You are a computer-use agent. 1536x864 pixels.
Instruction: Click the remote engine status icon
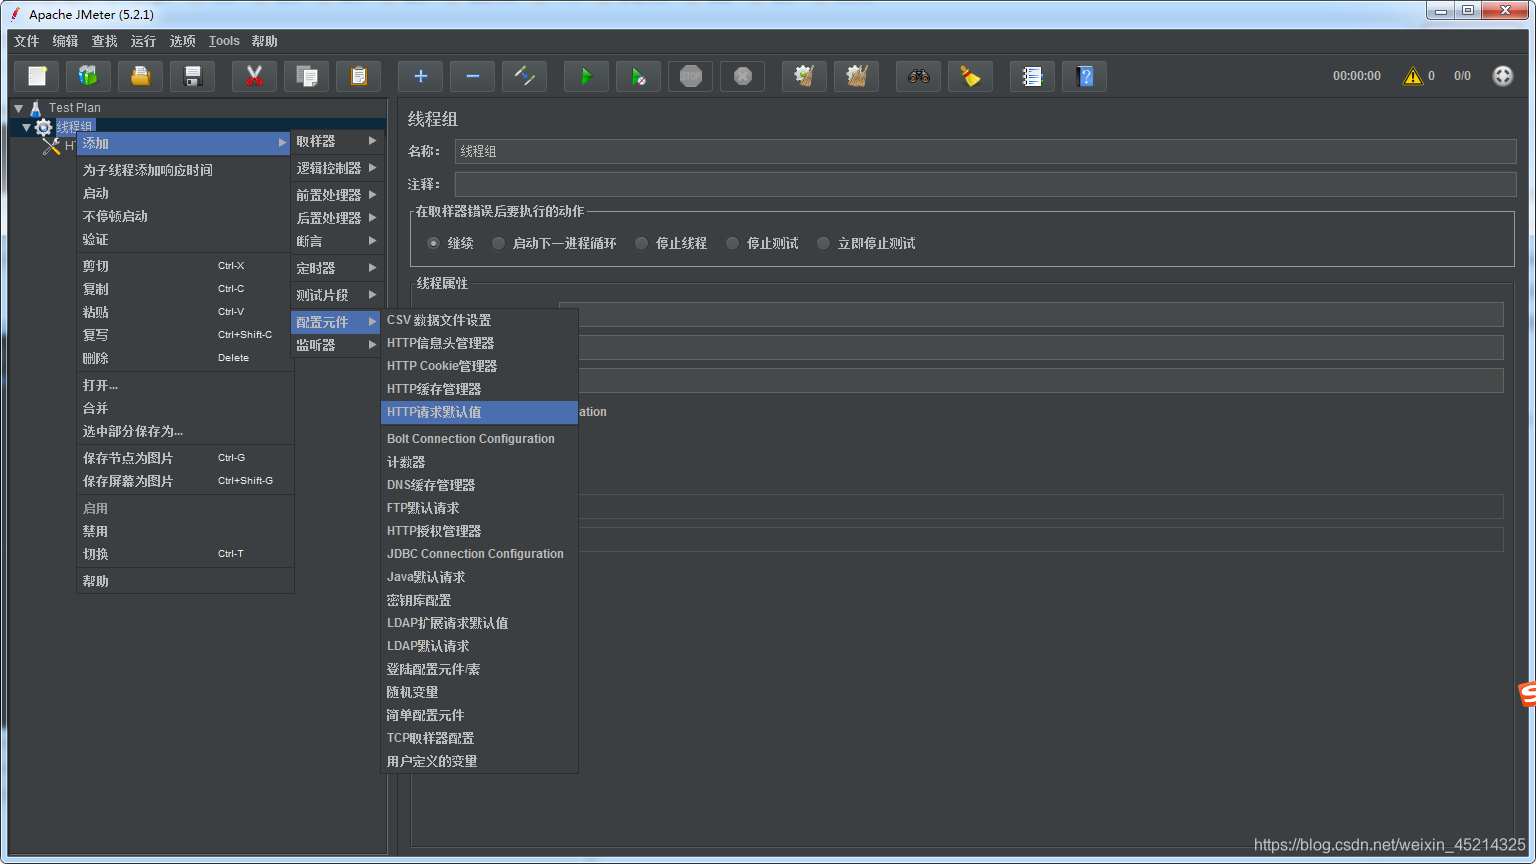point(1502,76)
